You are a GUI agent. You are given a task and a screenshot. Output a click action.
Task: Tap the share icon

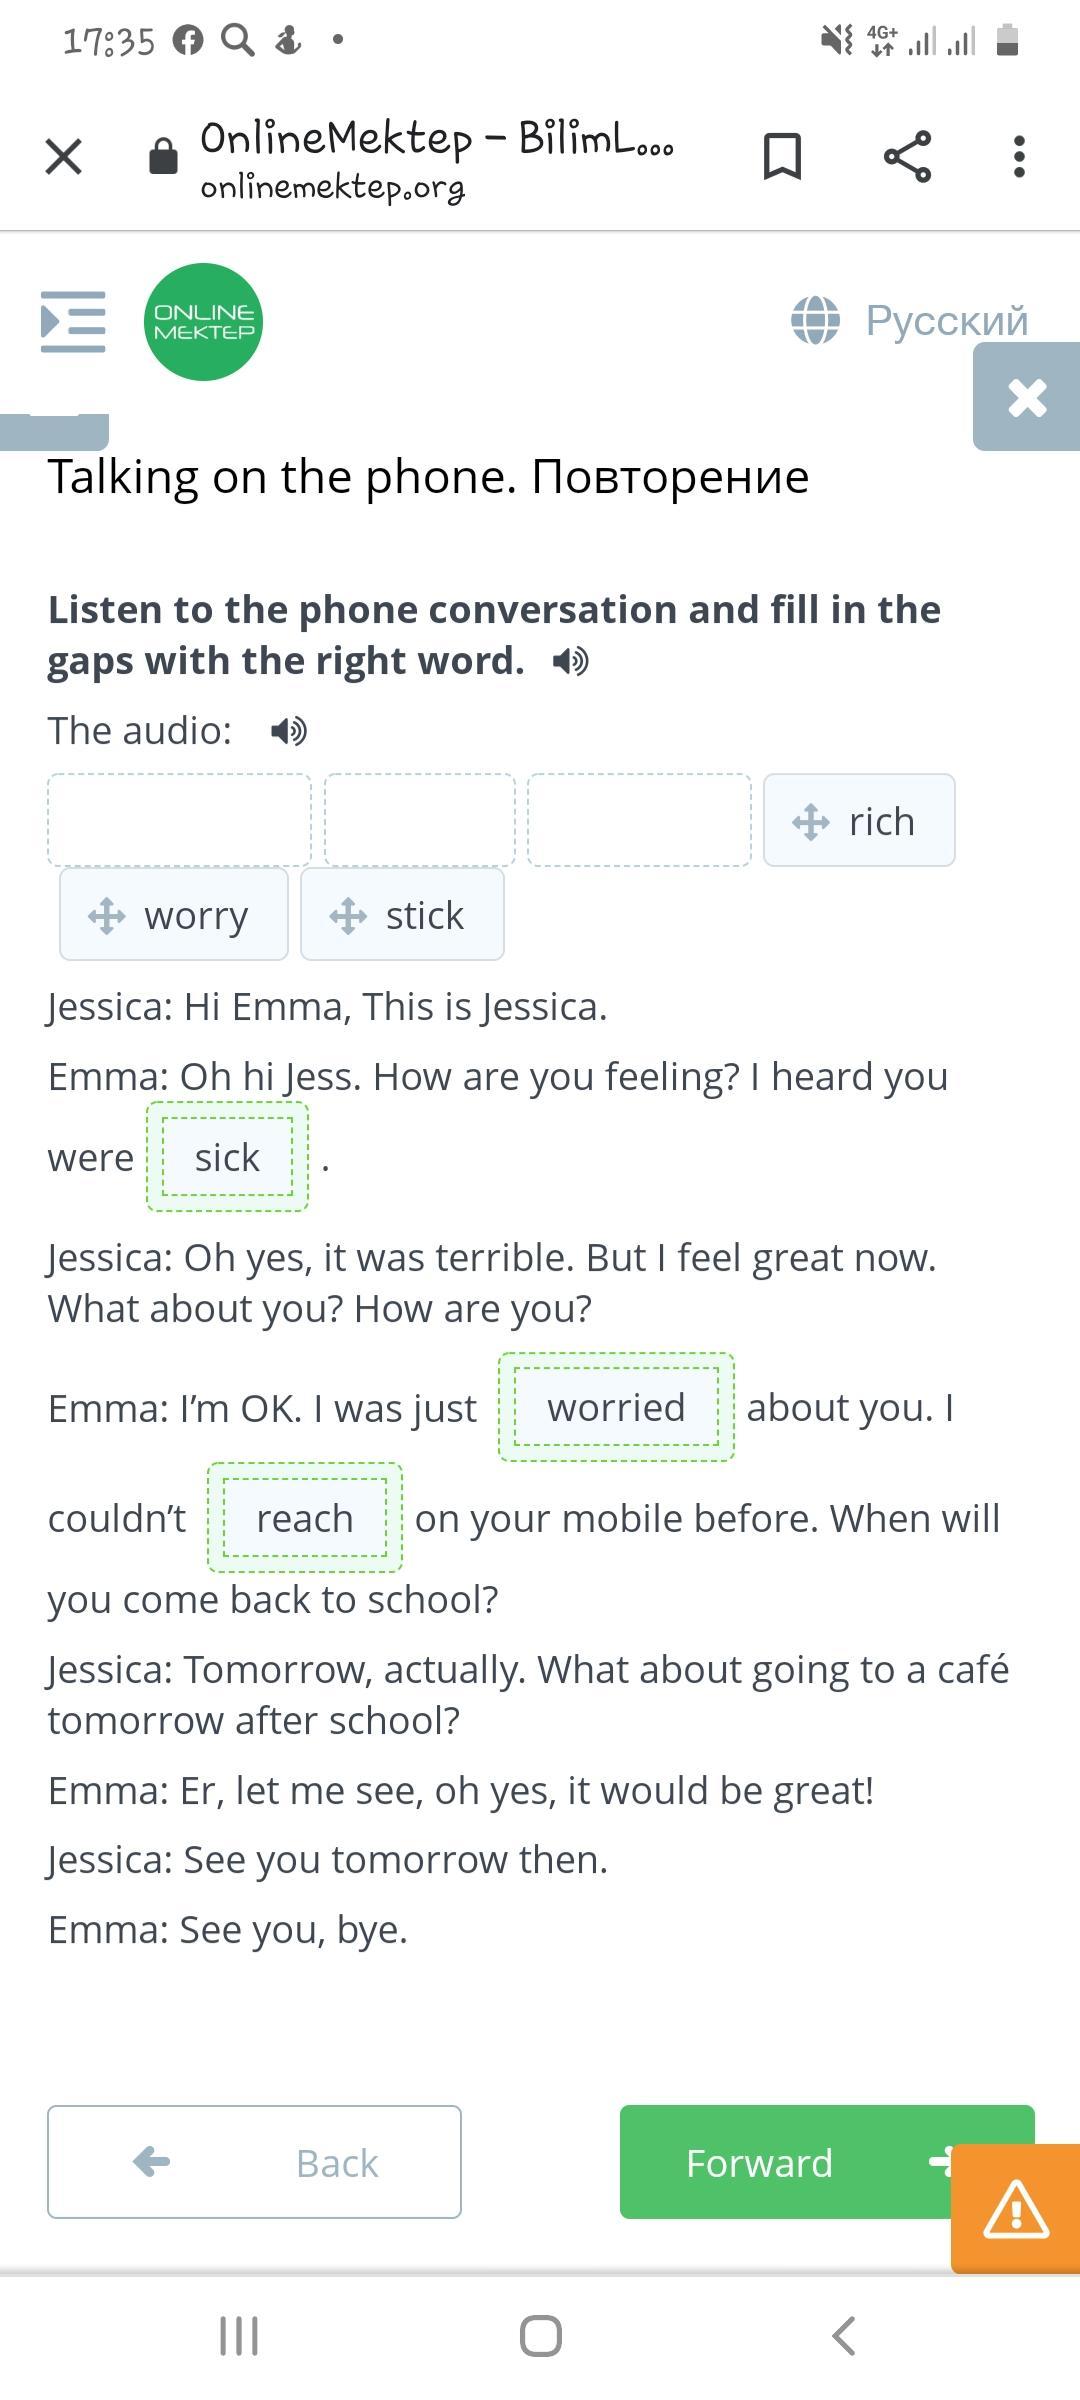tap(907, 156)
